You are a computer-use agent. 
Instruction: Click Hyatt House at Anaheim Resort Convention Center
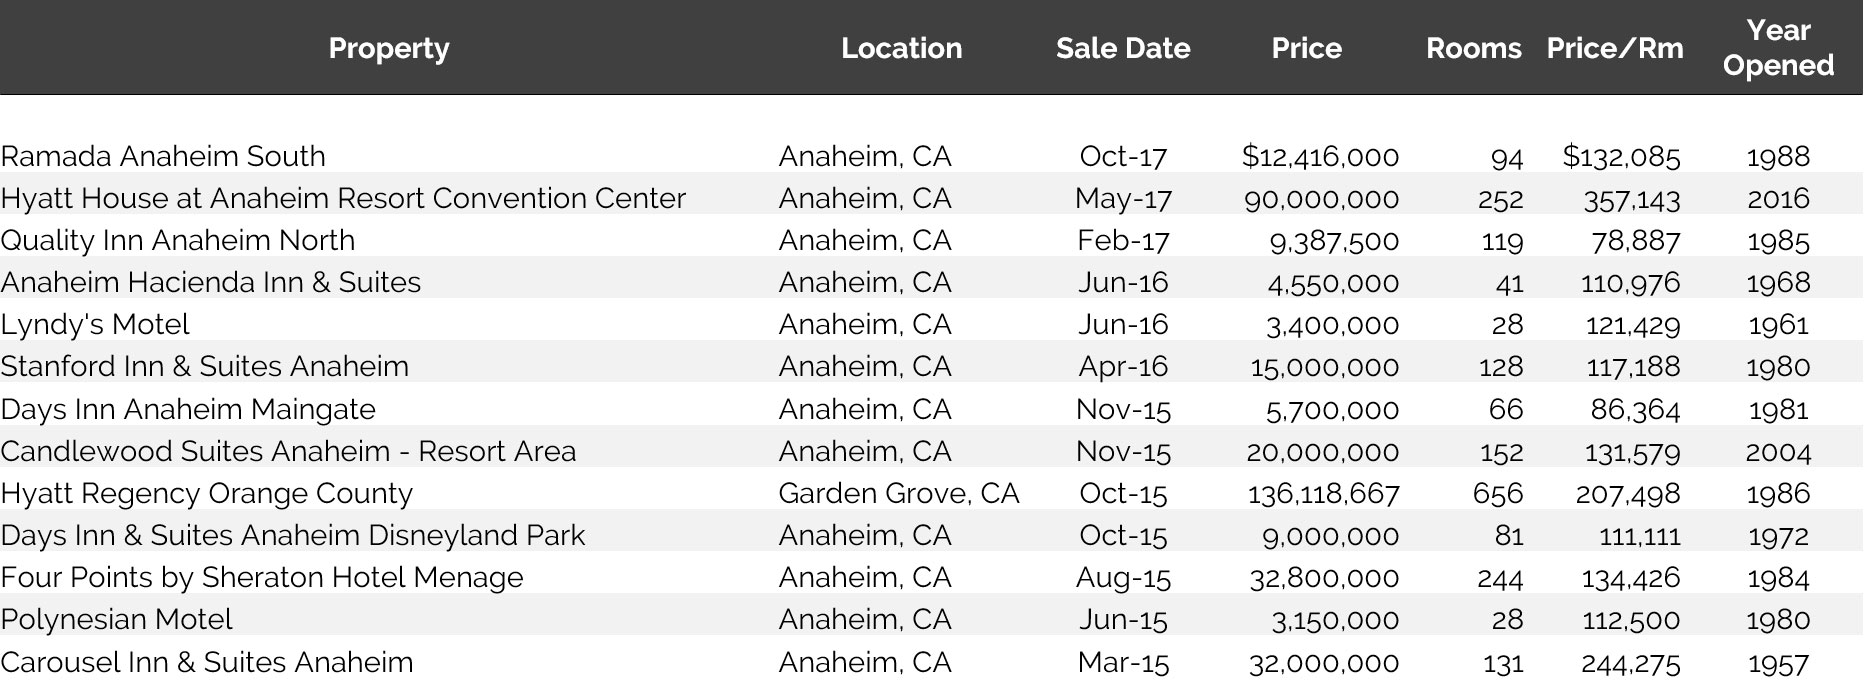(343, 198)
